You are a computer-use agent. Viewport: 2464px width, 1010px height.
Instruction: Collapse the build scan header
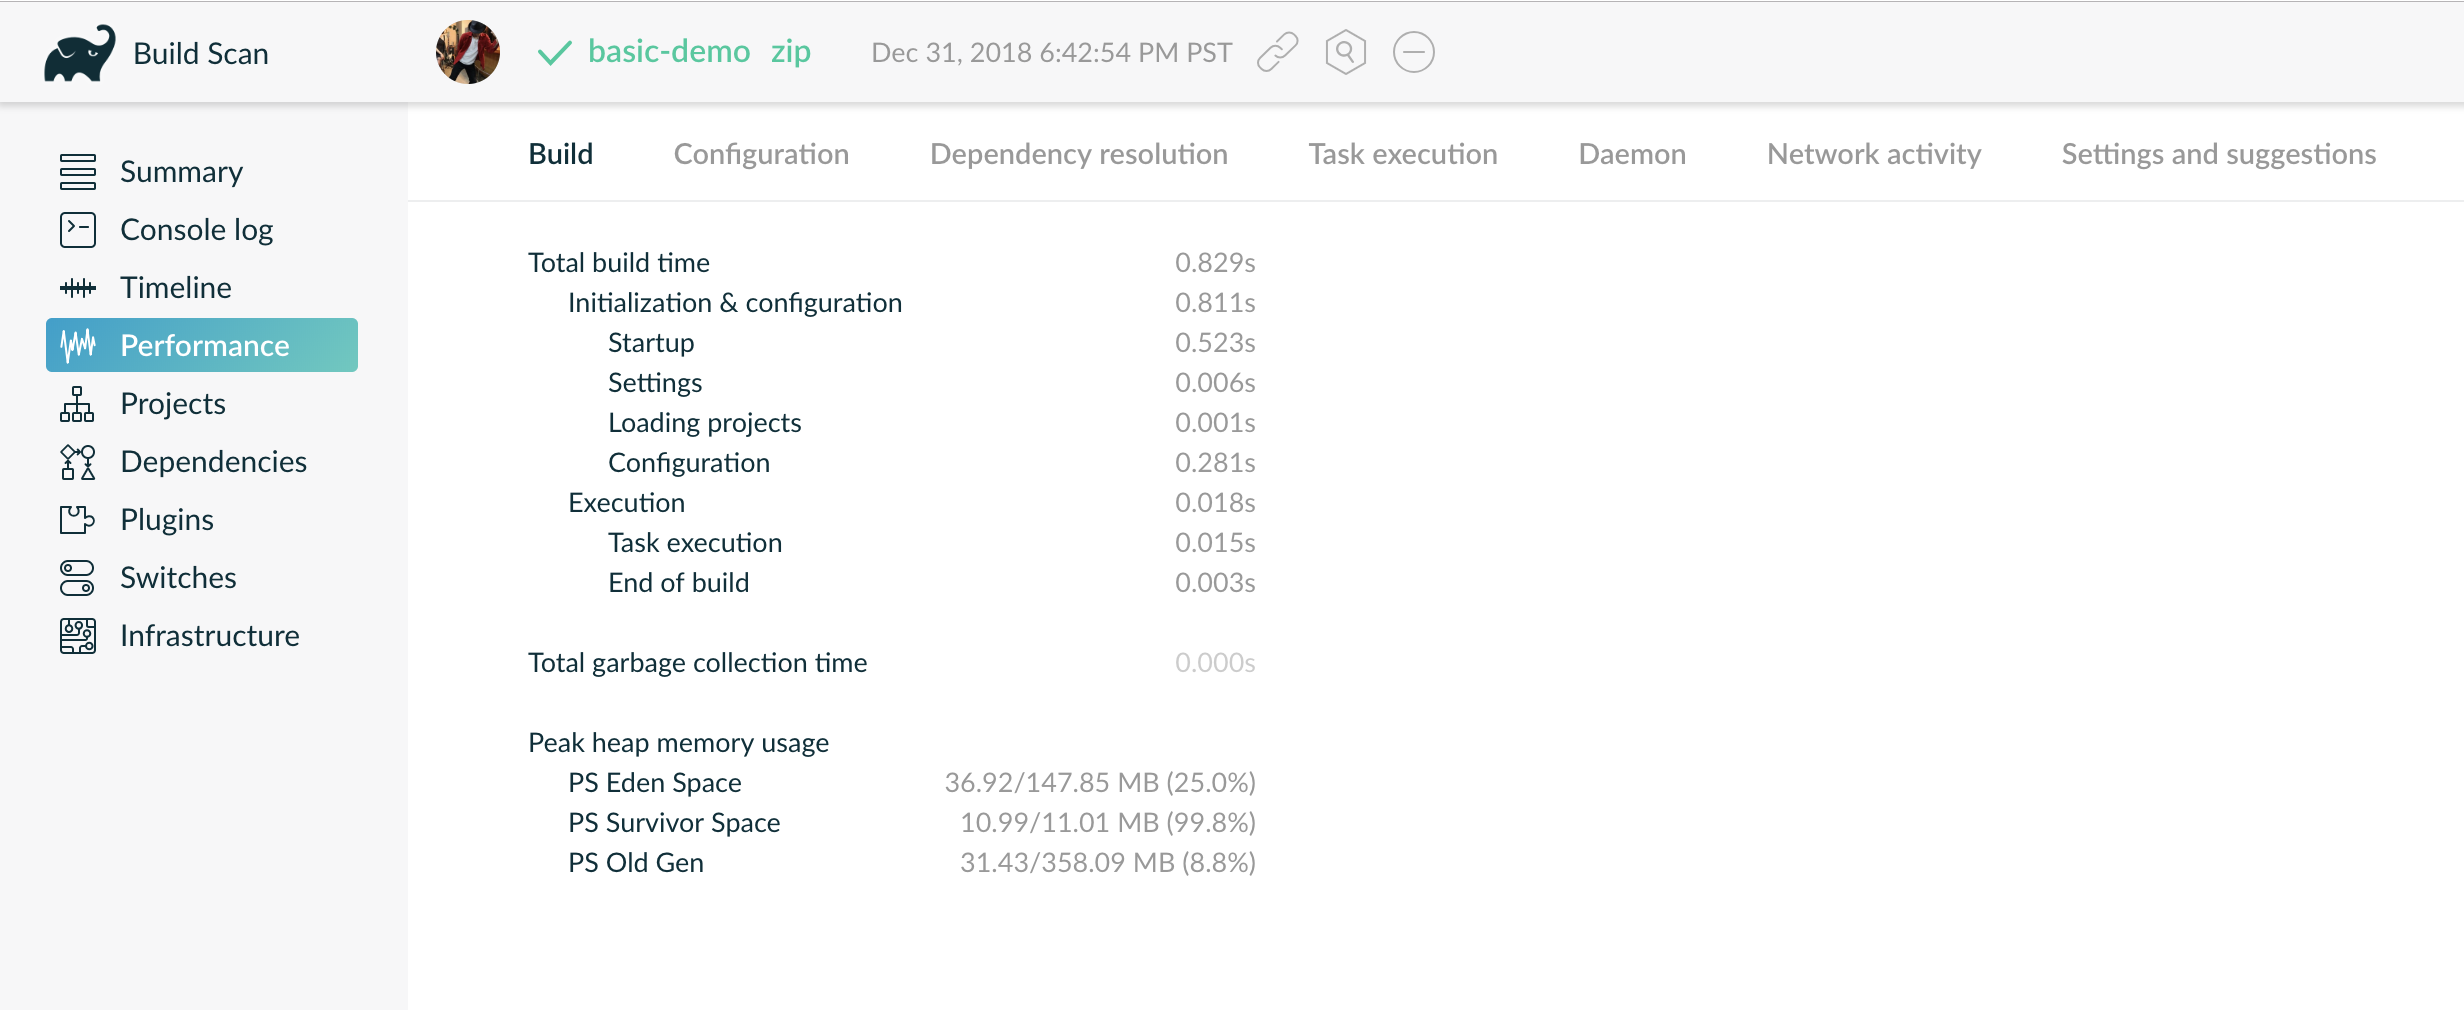pyautogui.click(x=1413, y=52)
